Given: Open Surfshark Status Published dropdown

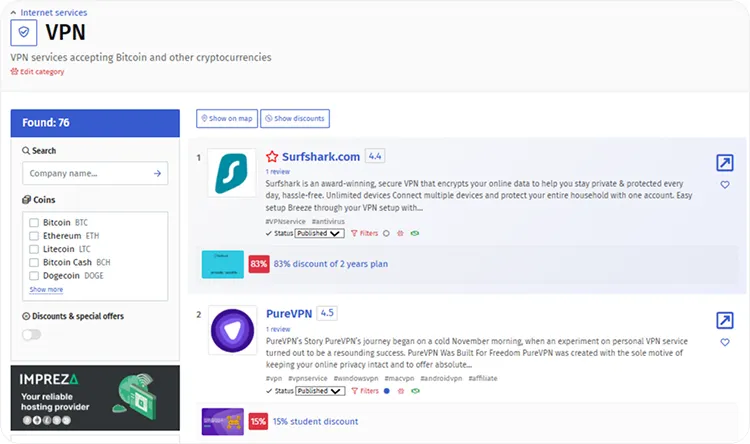Looking at the screenshot, I should (319, 233).
